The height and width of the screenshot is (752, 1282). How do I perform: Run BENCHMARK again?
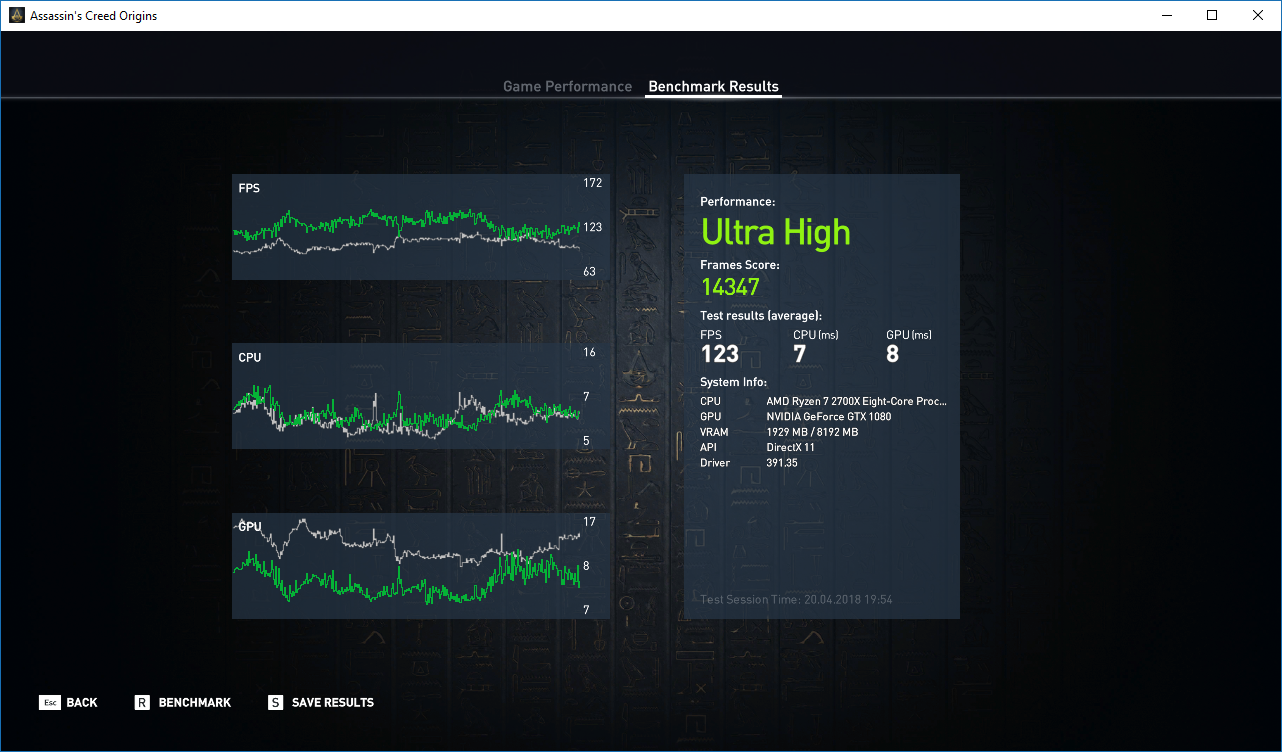point(195,703)
